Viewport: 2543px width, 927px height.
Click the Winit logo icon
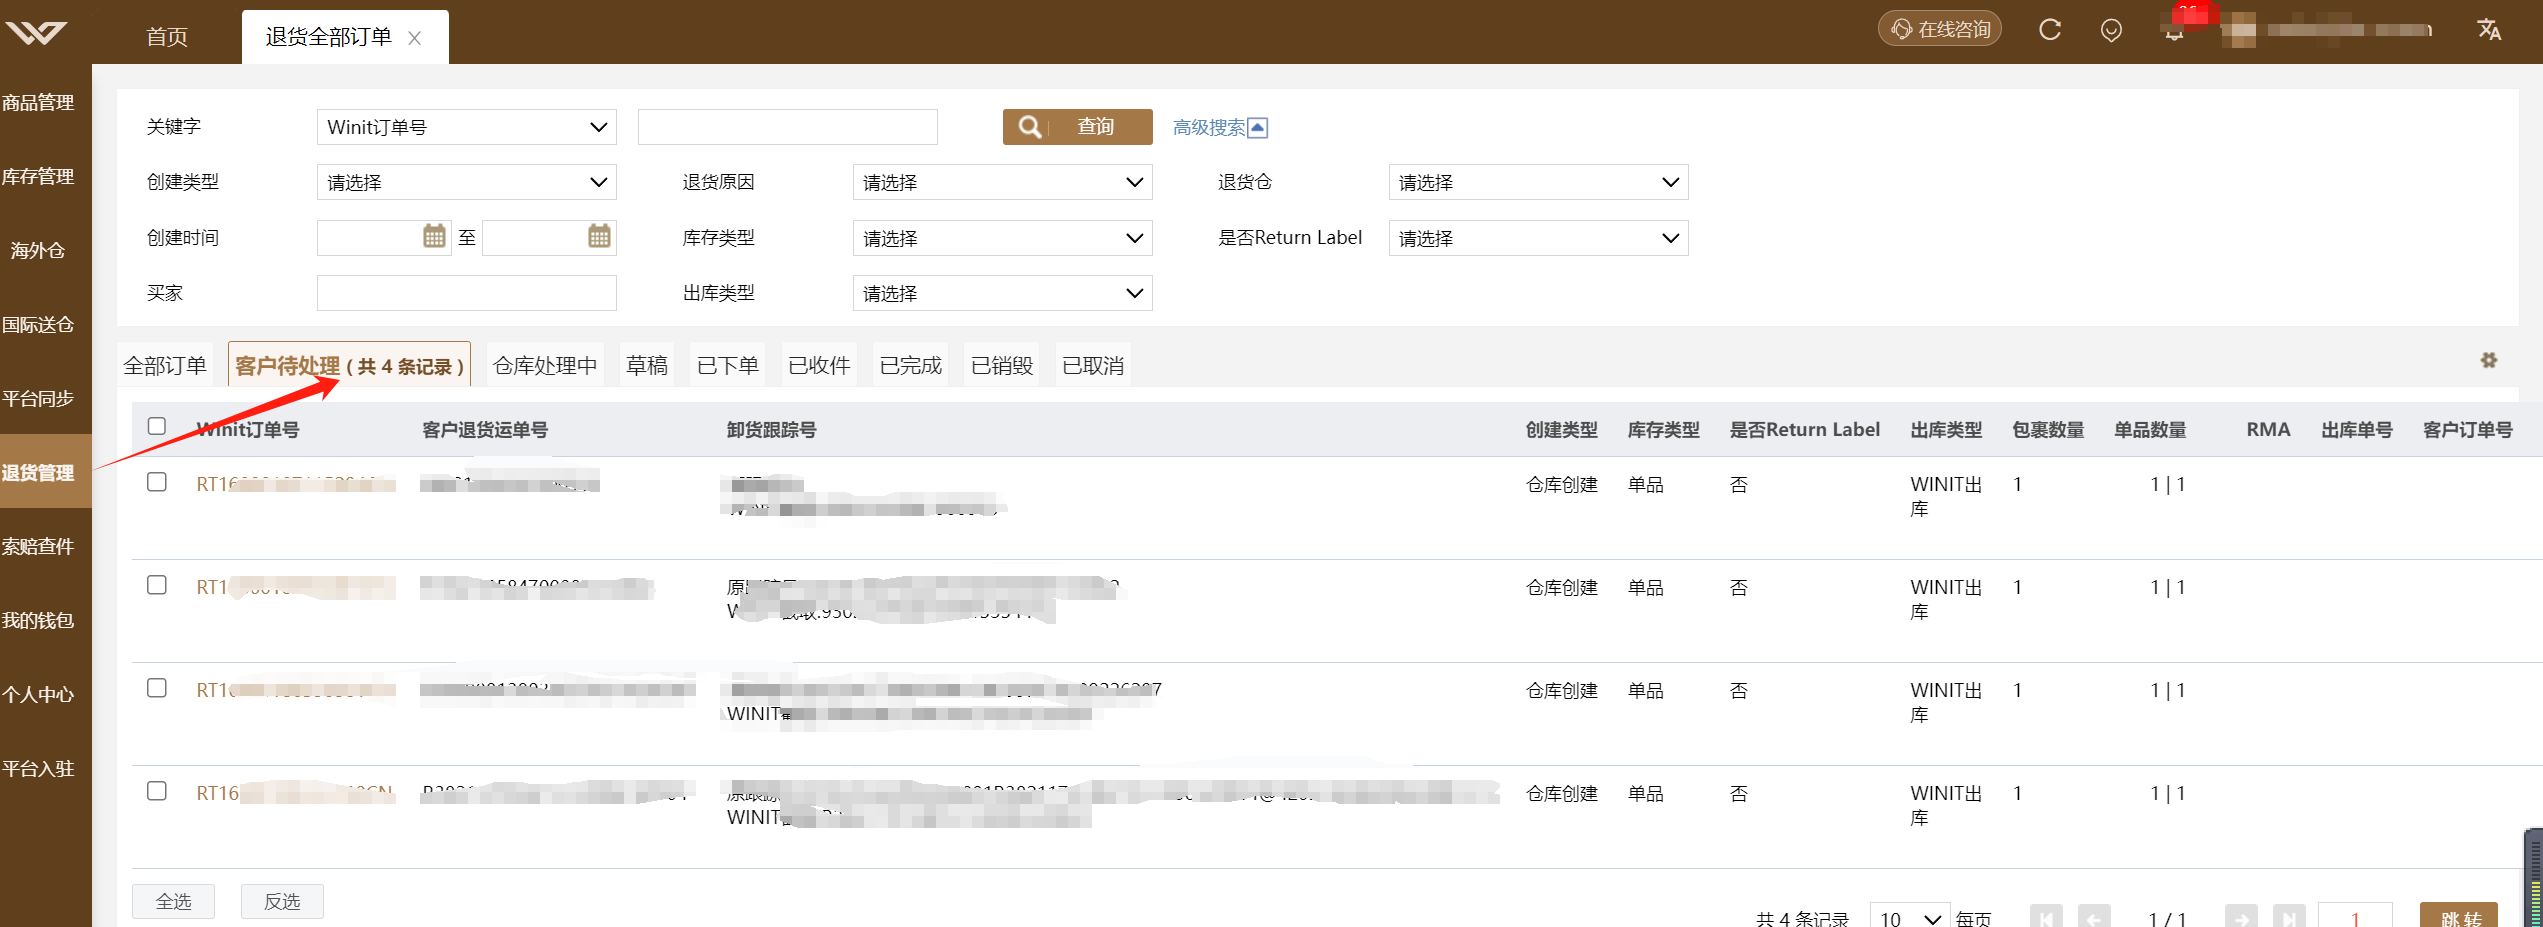36,33
